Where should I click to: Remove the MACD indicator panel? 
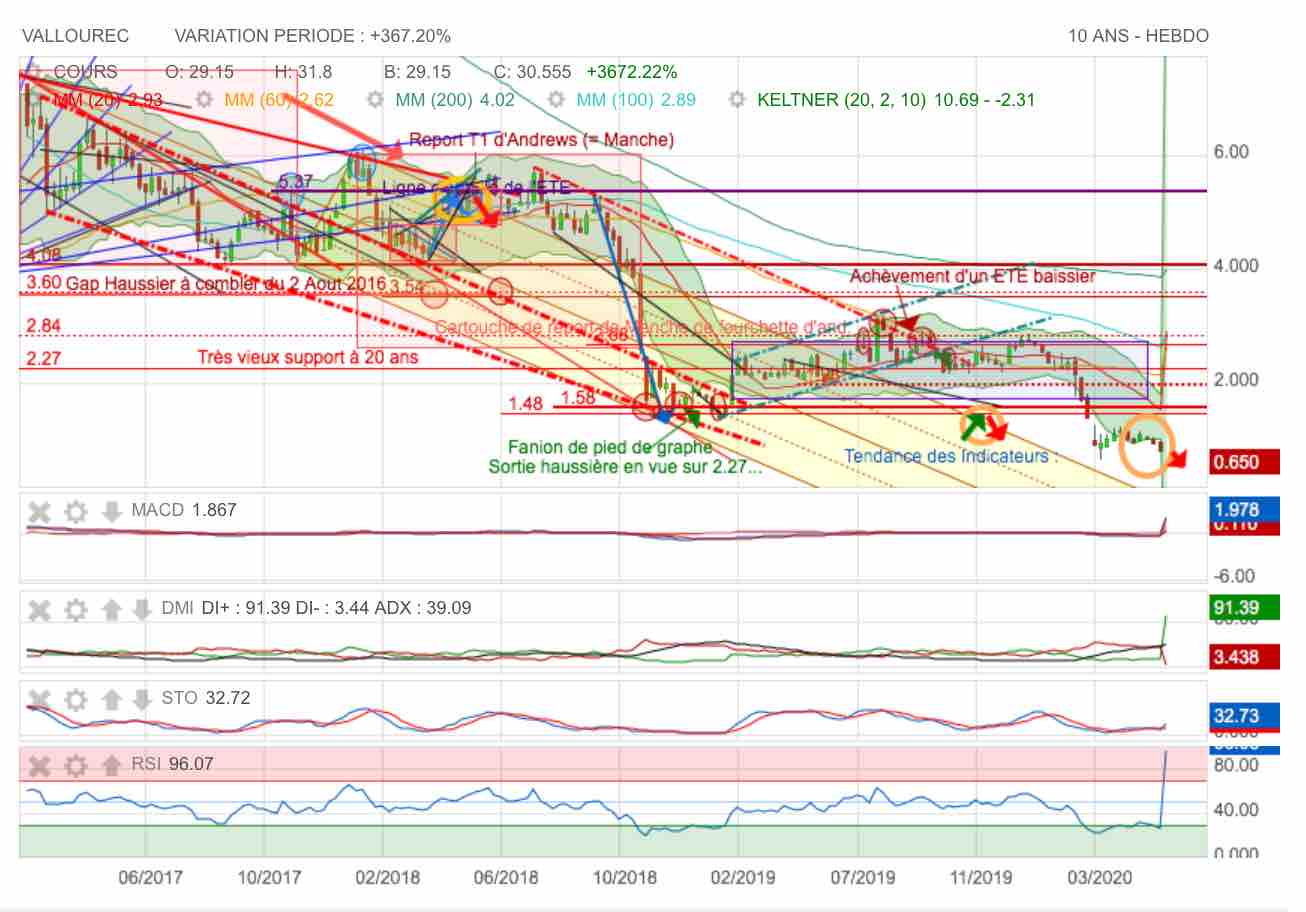click(x=39, y=512)
